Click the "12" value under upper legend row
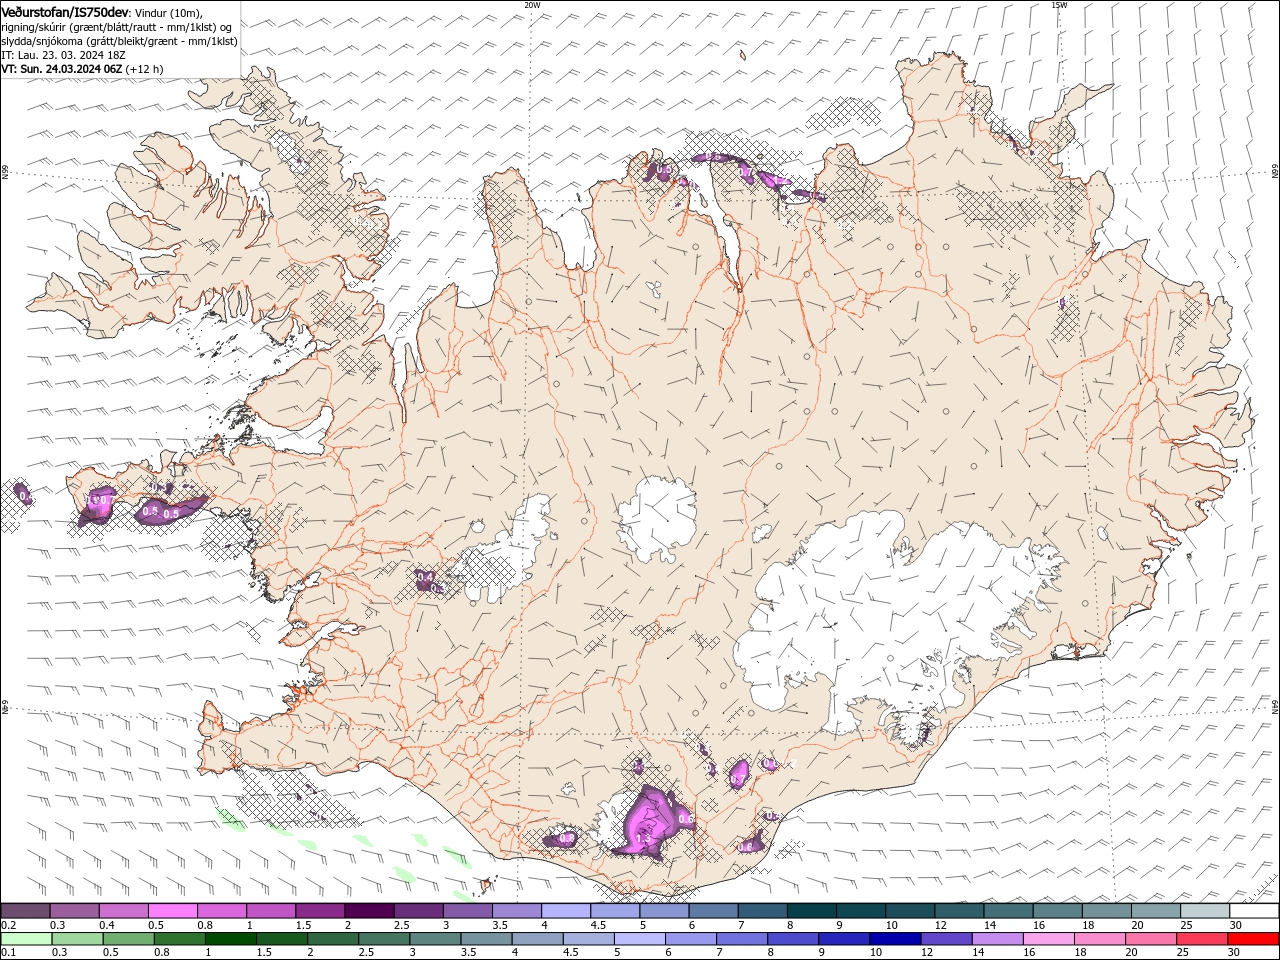 click(941, 925)
